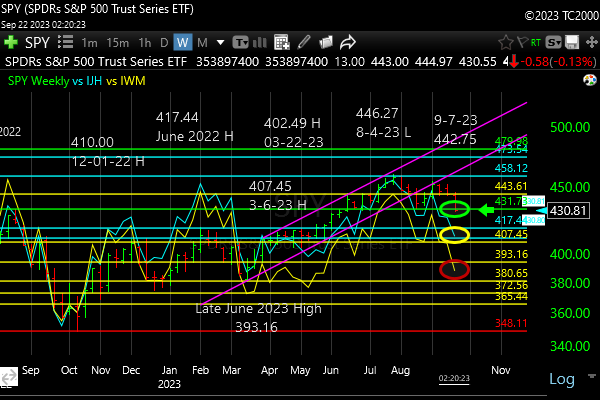This screenshot has width=600, height=400.
Task: Click the green plus add-indicator icon
Action: (x=11, y=43)
